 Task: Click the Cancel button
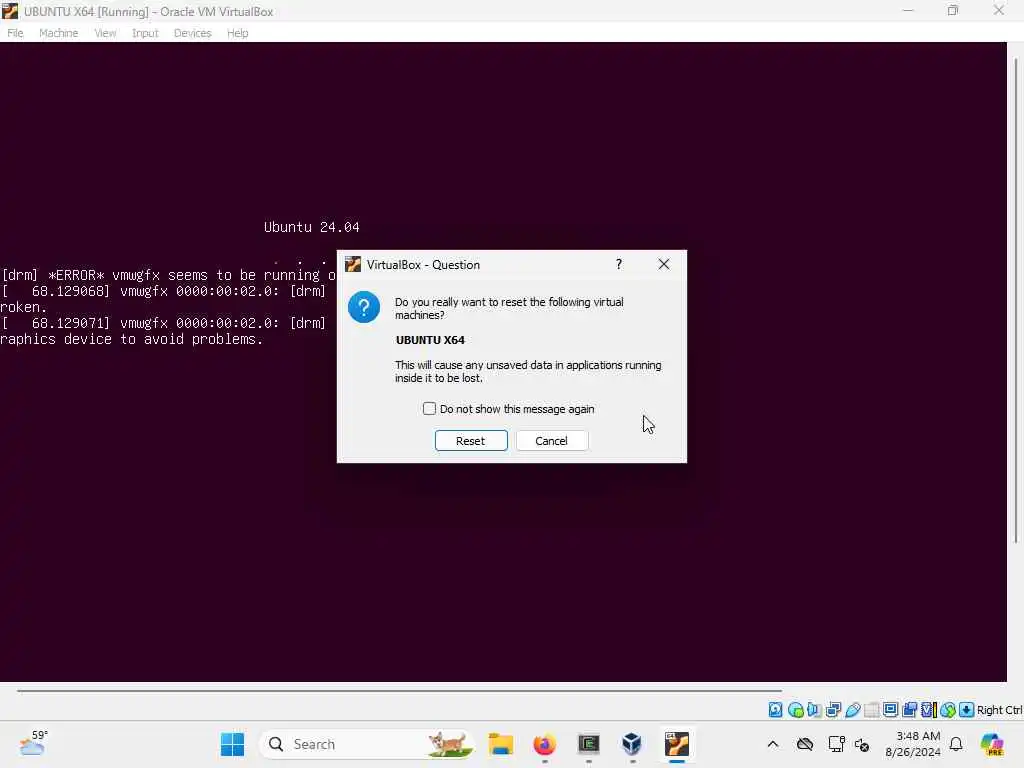coord(552,441)
